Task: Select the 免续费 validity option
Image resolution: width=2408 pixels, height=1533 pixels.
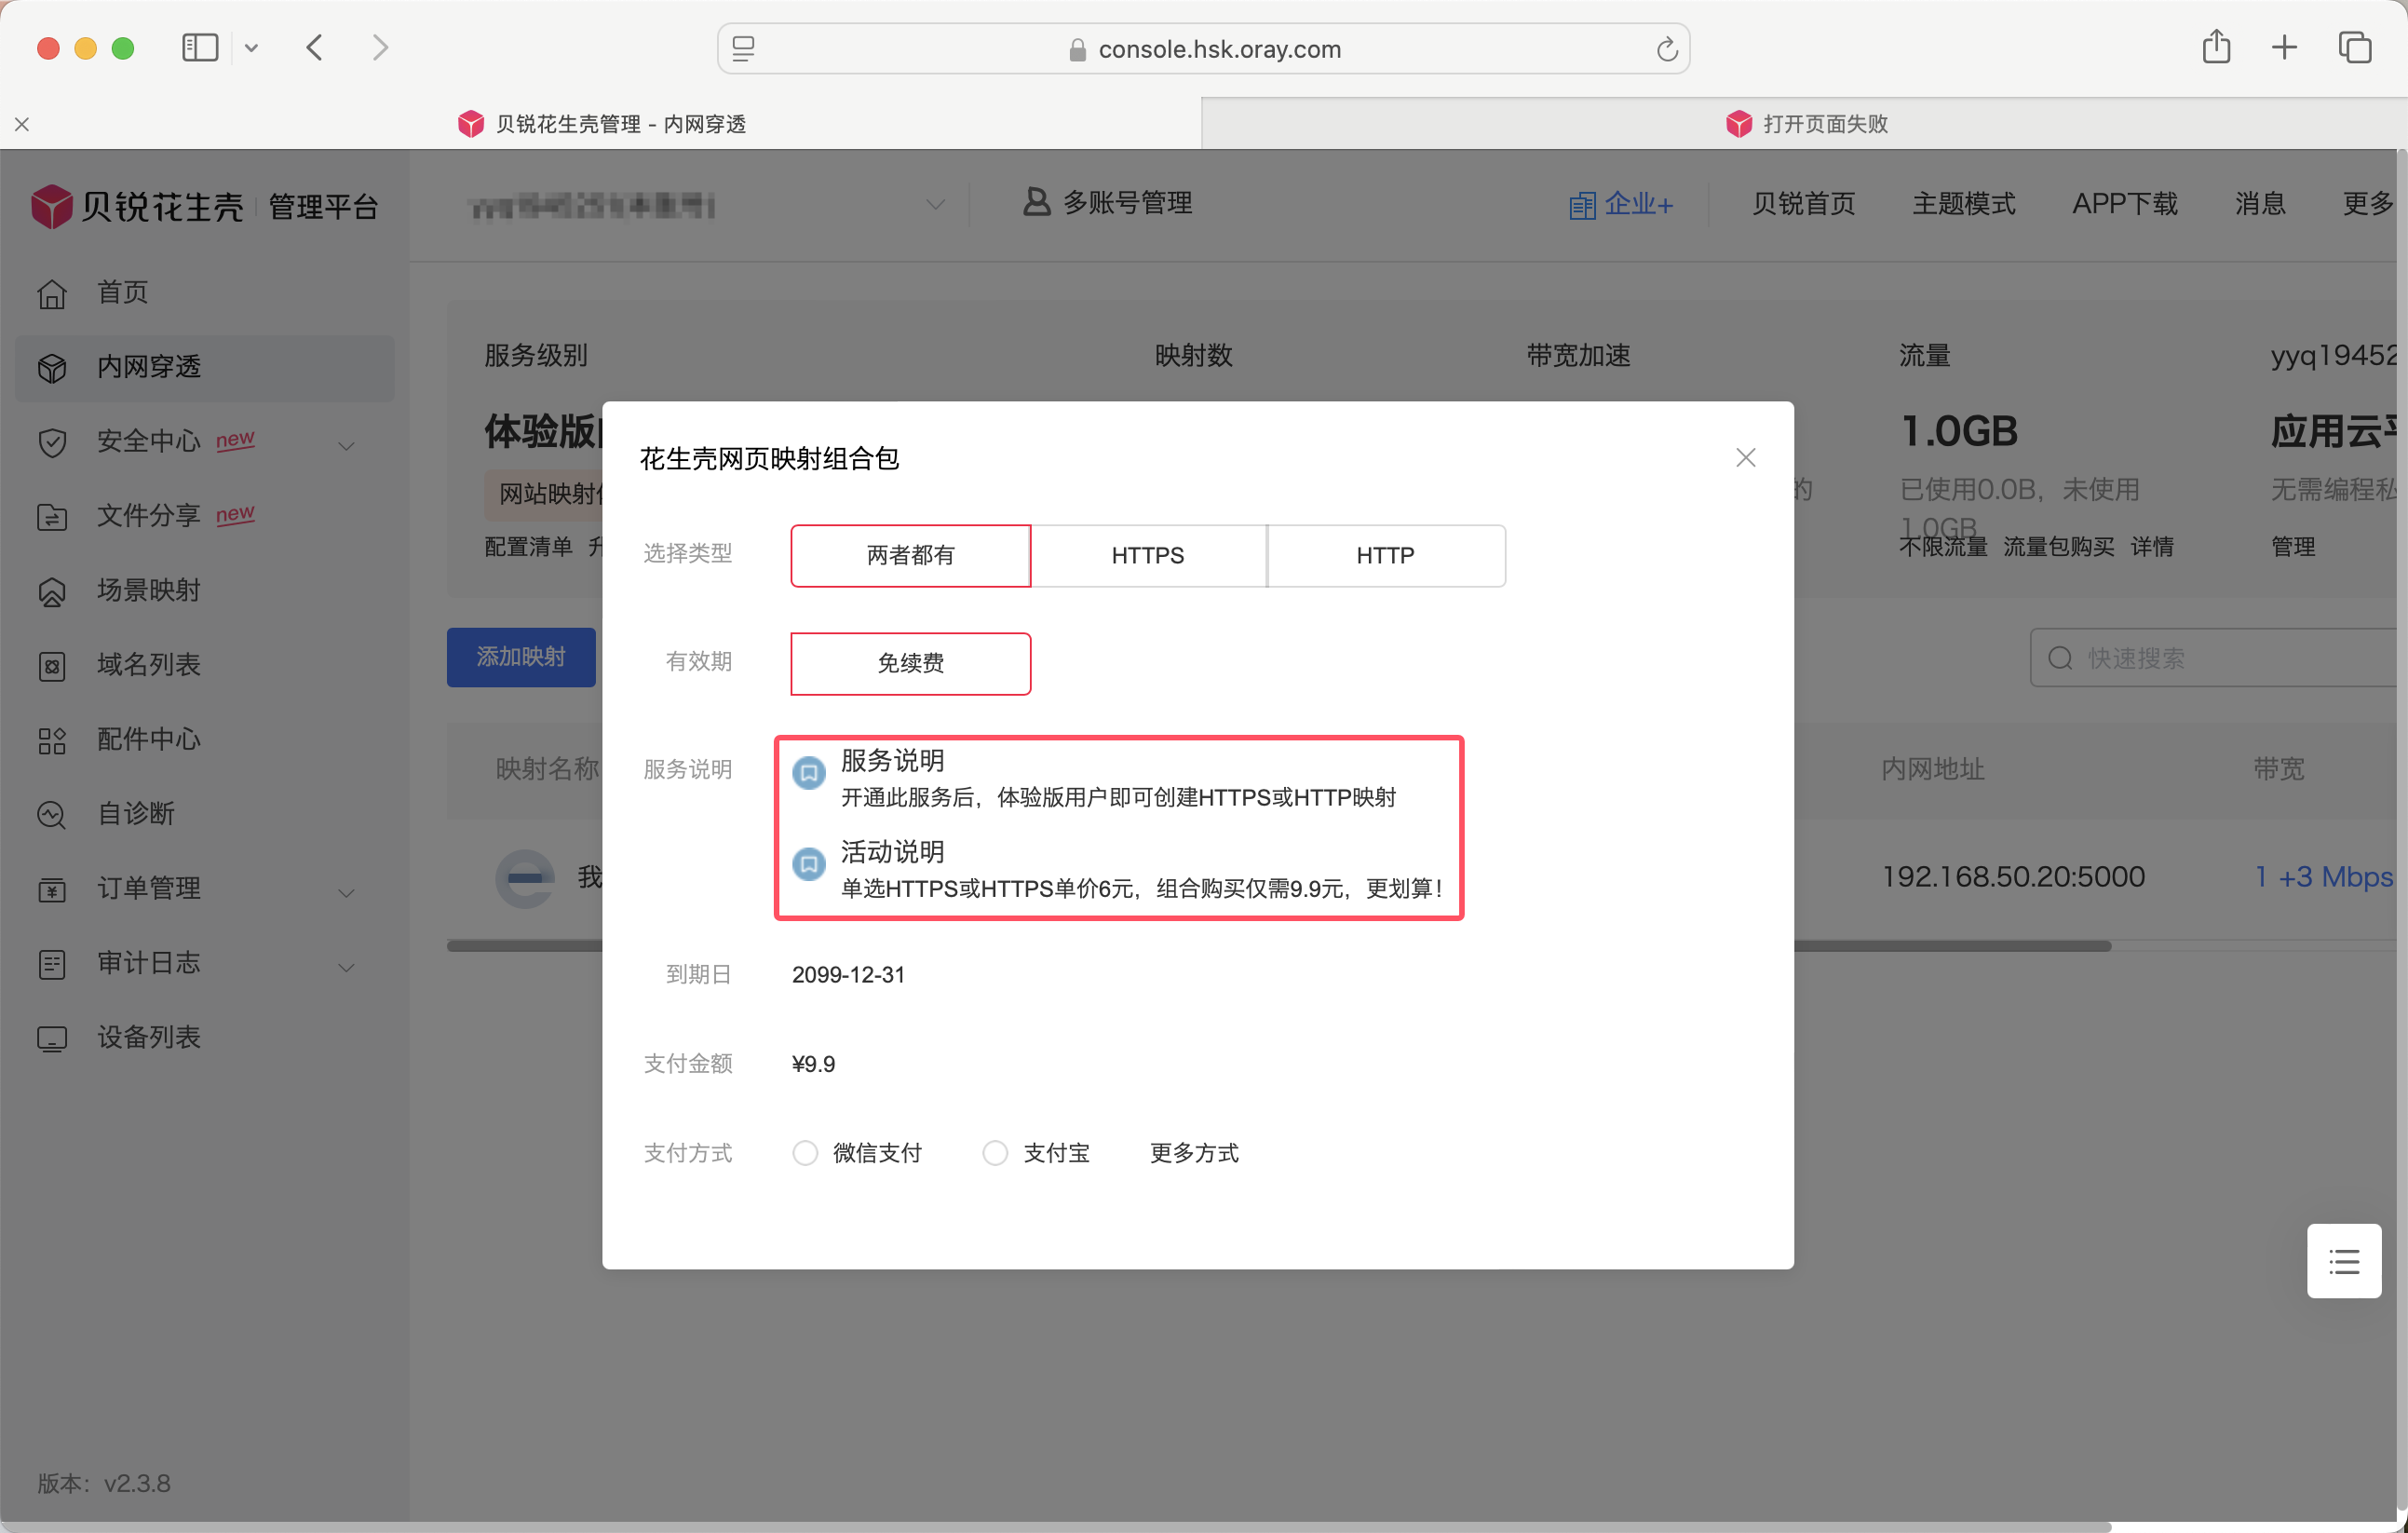Action: tap(910, 663)
